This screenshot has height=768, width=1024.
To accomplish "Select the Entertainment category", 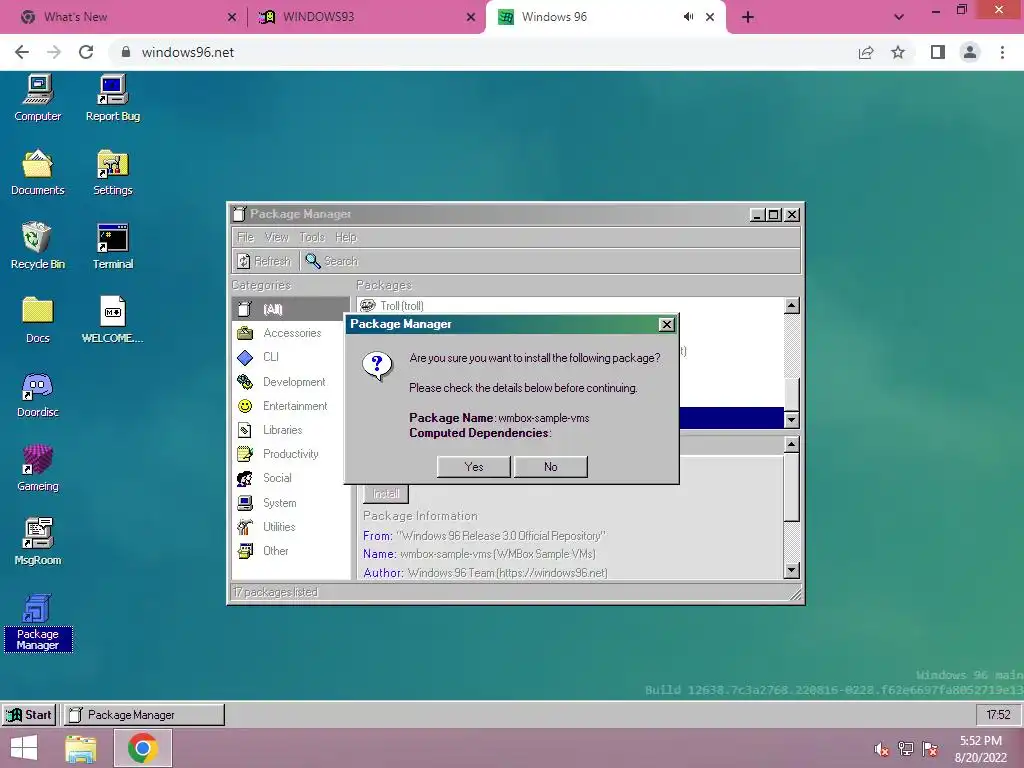I will tap(291, 406).
